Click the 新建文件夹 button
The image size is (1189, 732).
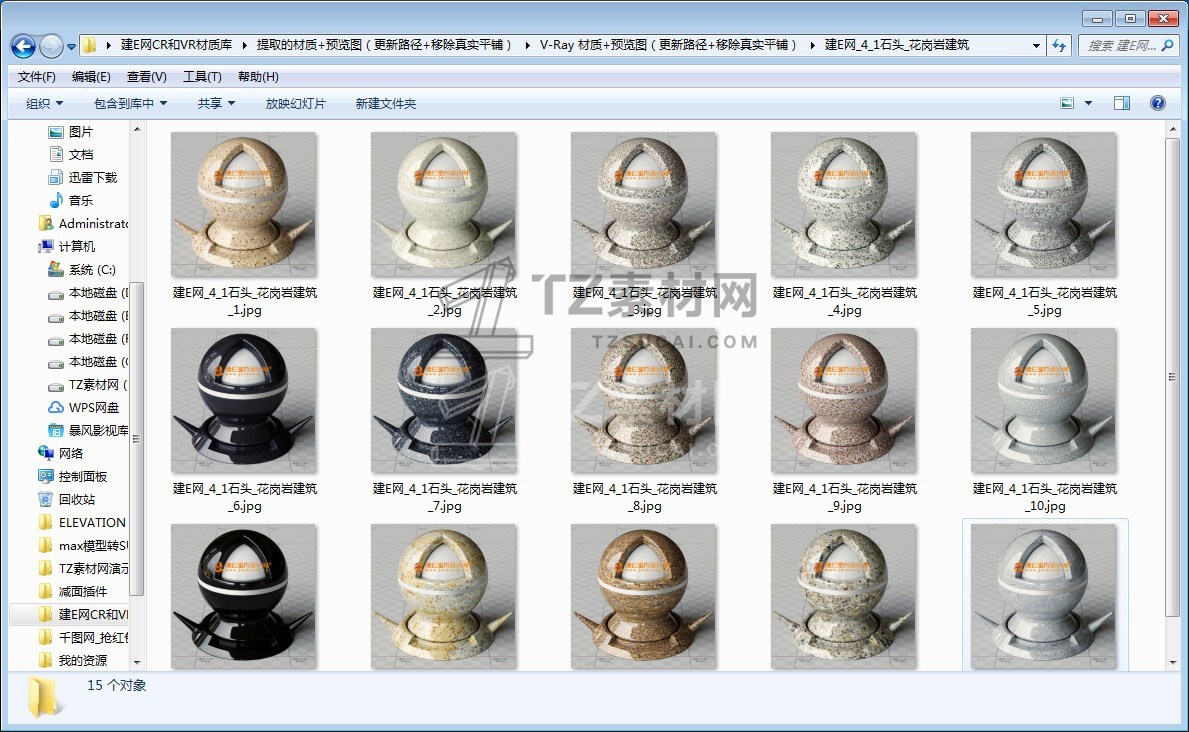386,103
